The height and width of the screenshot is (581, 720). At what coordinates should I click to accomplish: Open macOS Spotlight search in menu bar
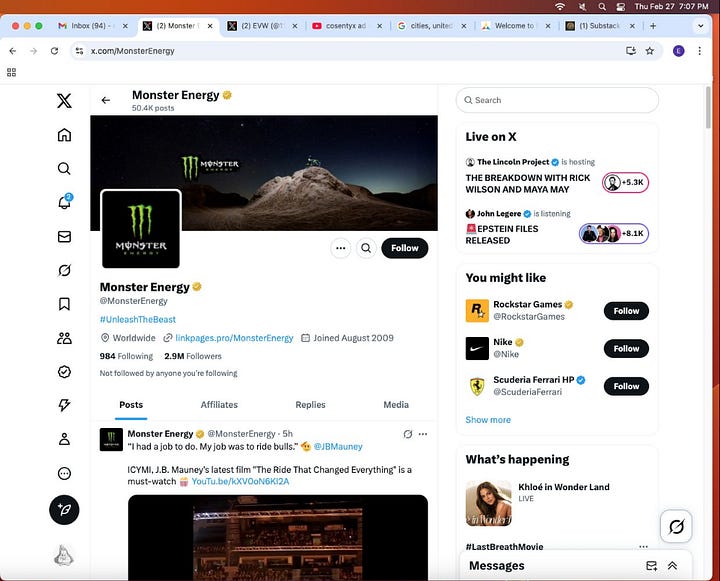(x=602, y=6)
